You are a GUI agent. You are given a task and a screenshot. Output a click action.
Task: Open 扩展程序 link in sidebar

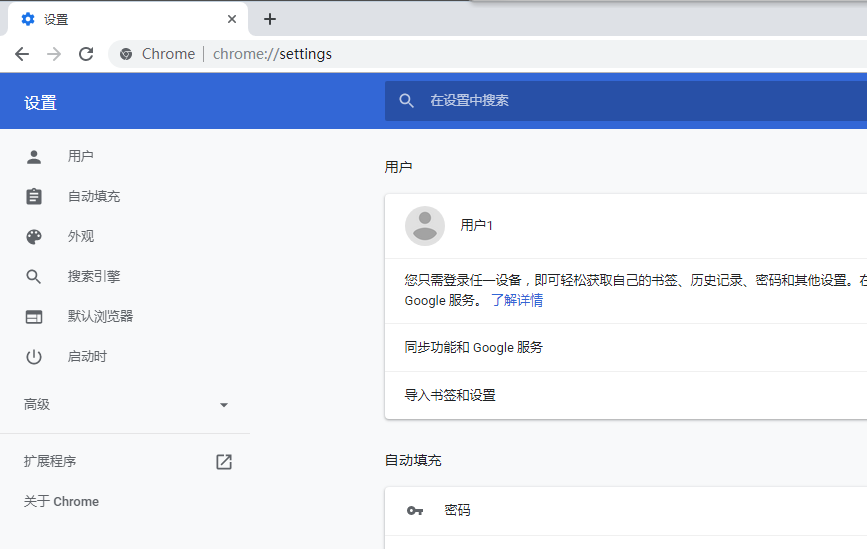[50, 462]
